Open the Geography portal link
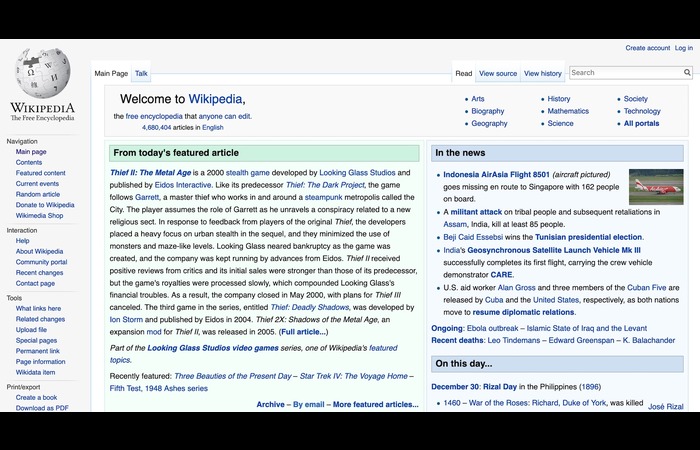This screenshot has height=450, width=700. [x=489, y=124]
